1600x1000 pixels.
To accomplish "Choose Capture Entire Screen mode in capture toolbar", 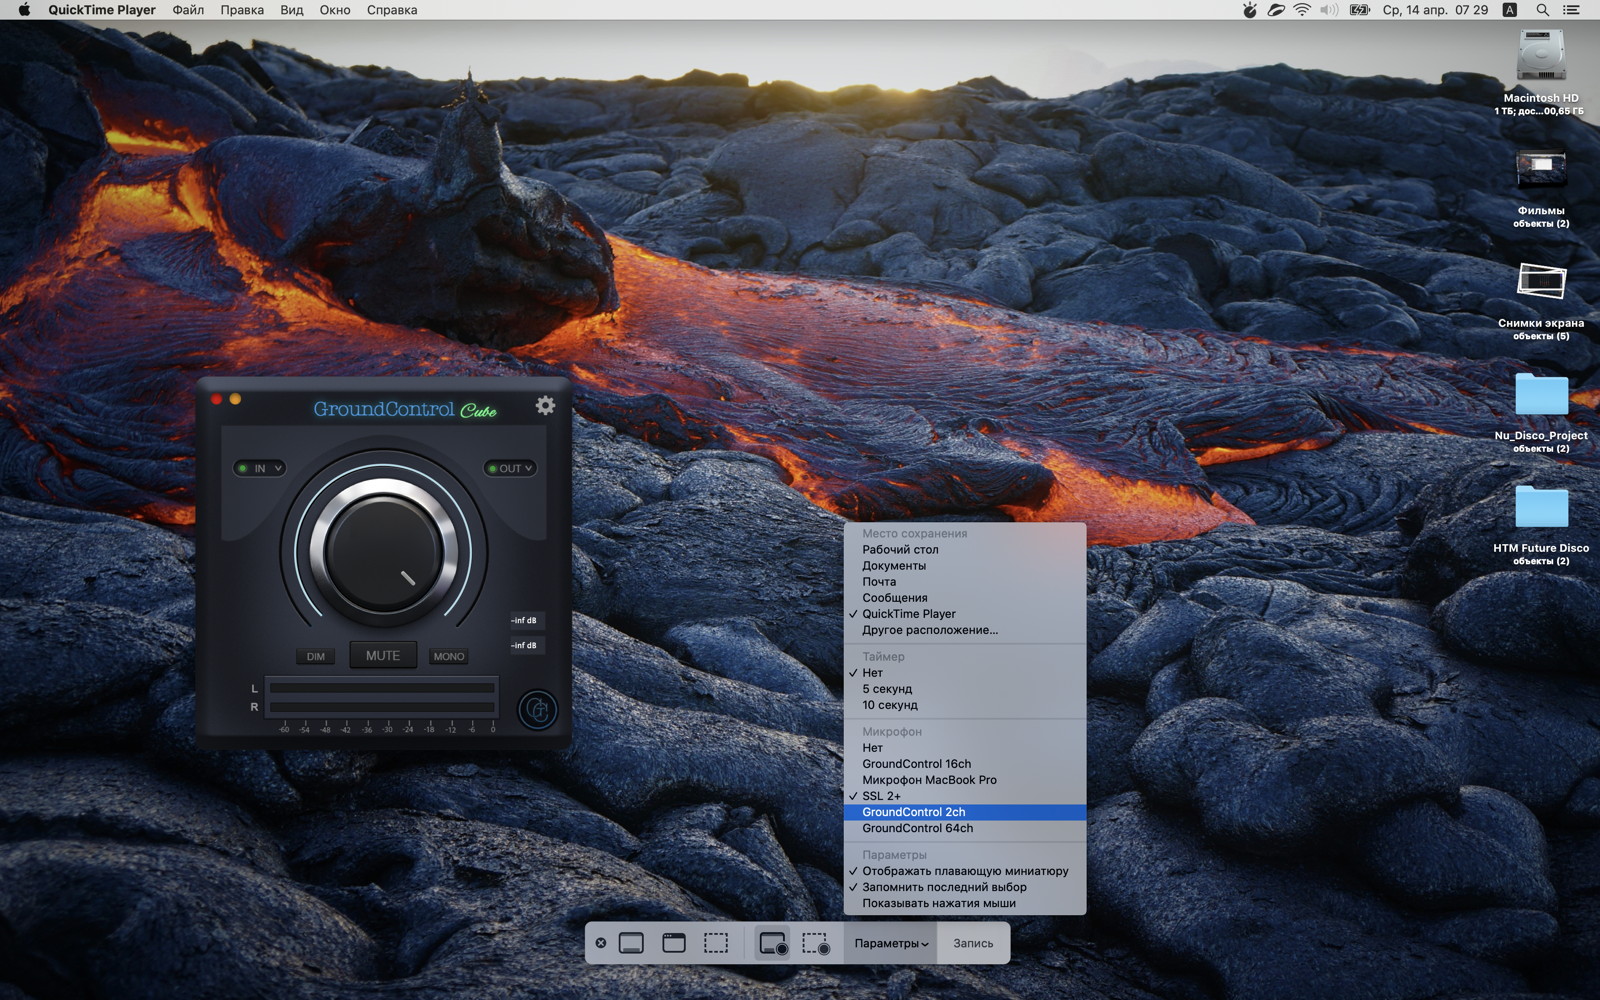I will [631, 943].
